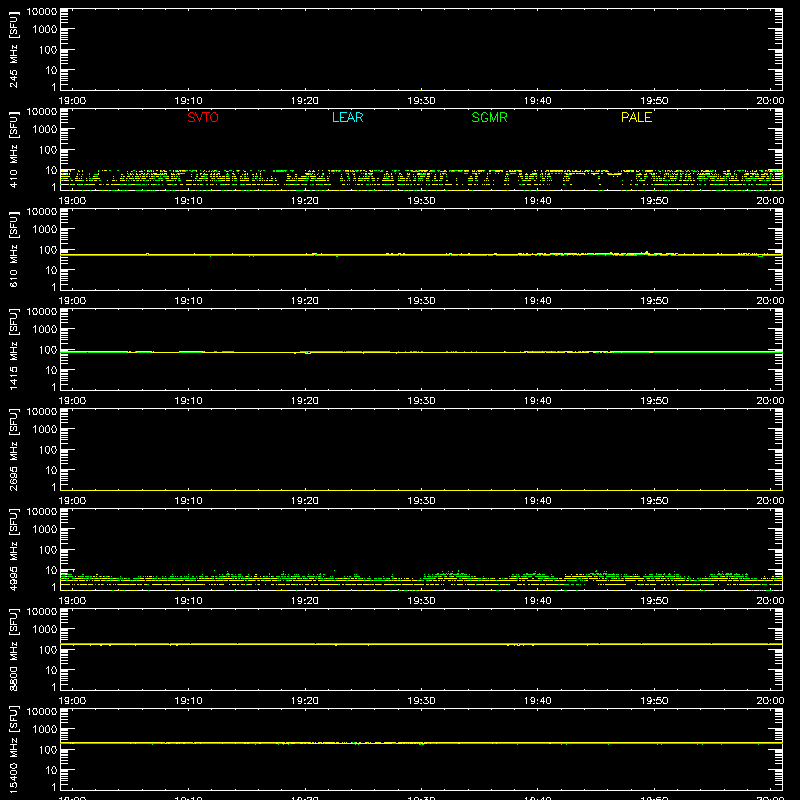Screen dimensions: 800x800
Task: Click 19:00 under the 245 MHz plot
Action: (x=72, y=101)
